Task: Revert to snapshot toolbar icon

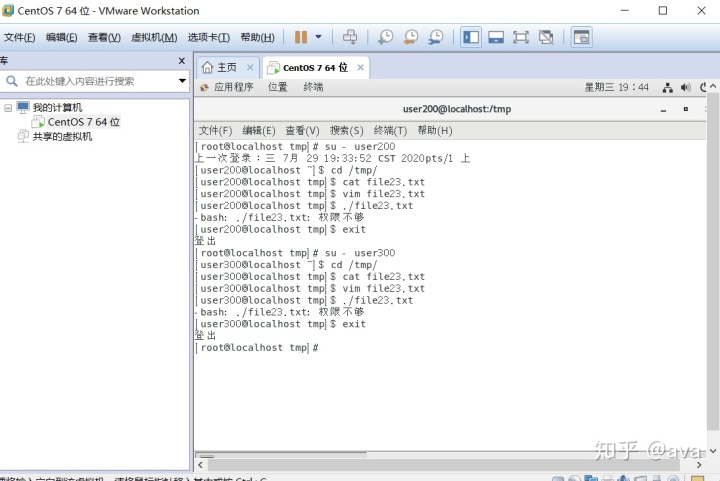Action: [x=411, y=37]
